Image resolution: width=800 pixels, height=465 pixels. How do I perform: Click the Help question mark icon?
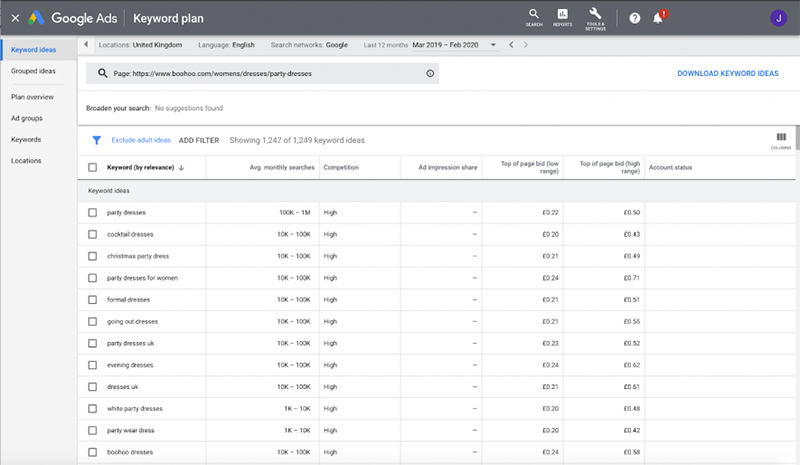(634, 18)
